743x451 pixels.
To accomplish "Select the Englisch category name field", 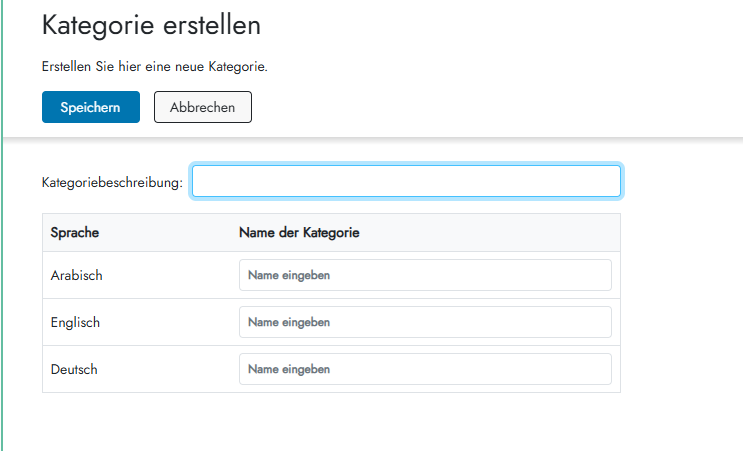I will [425, 322].
